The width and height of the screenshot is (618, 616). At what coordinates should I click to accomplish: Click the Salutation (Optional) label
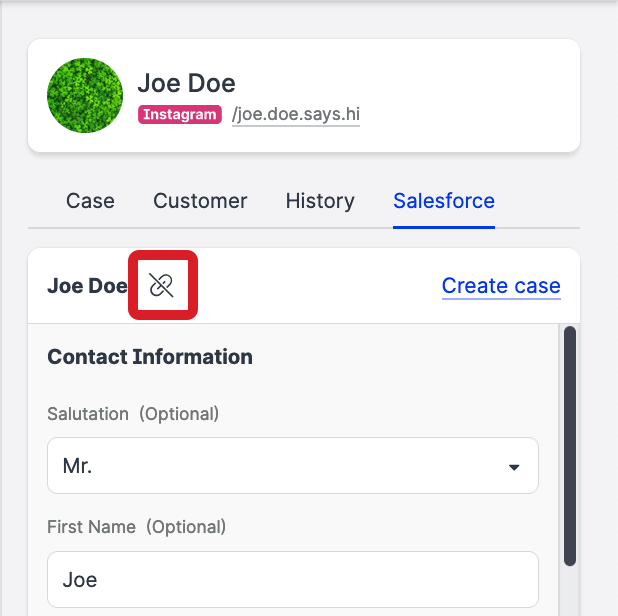133,413
